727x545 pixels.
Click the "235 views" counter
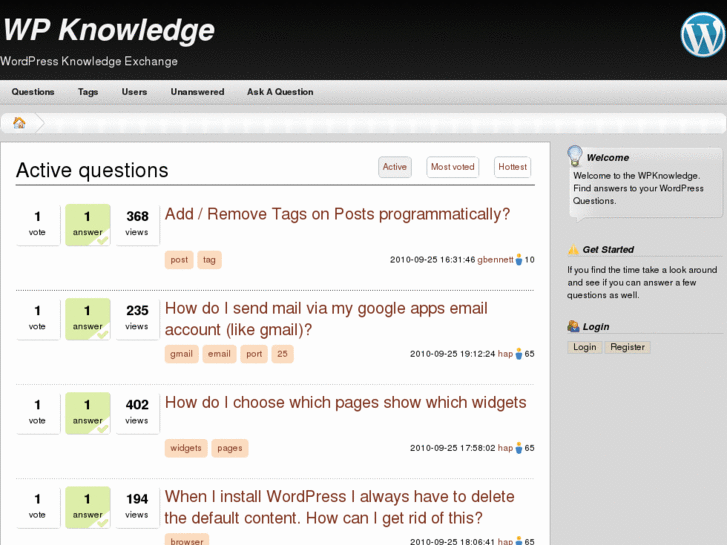[137, 319]
